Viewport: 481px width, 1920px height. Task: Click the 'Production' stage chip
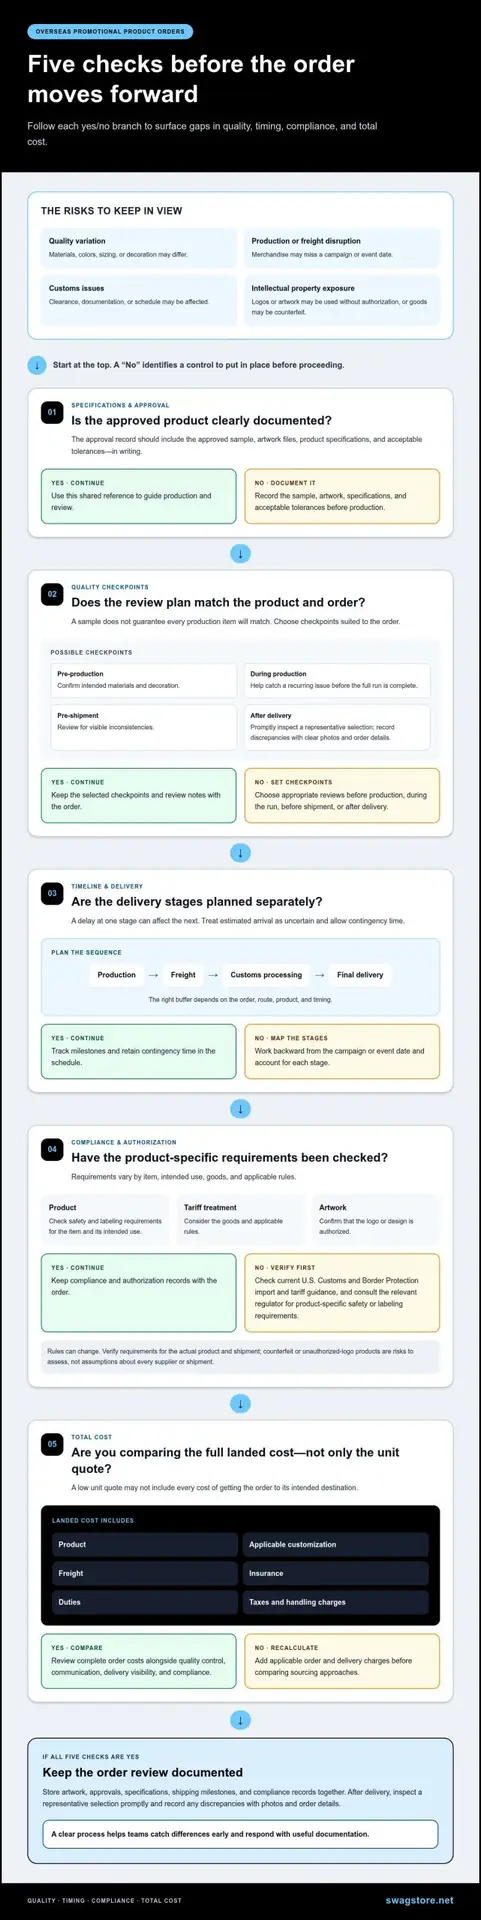pos(116,975)
